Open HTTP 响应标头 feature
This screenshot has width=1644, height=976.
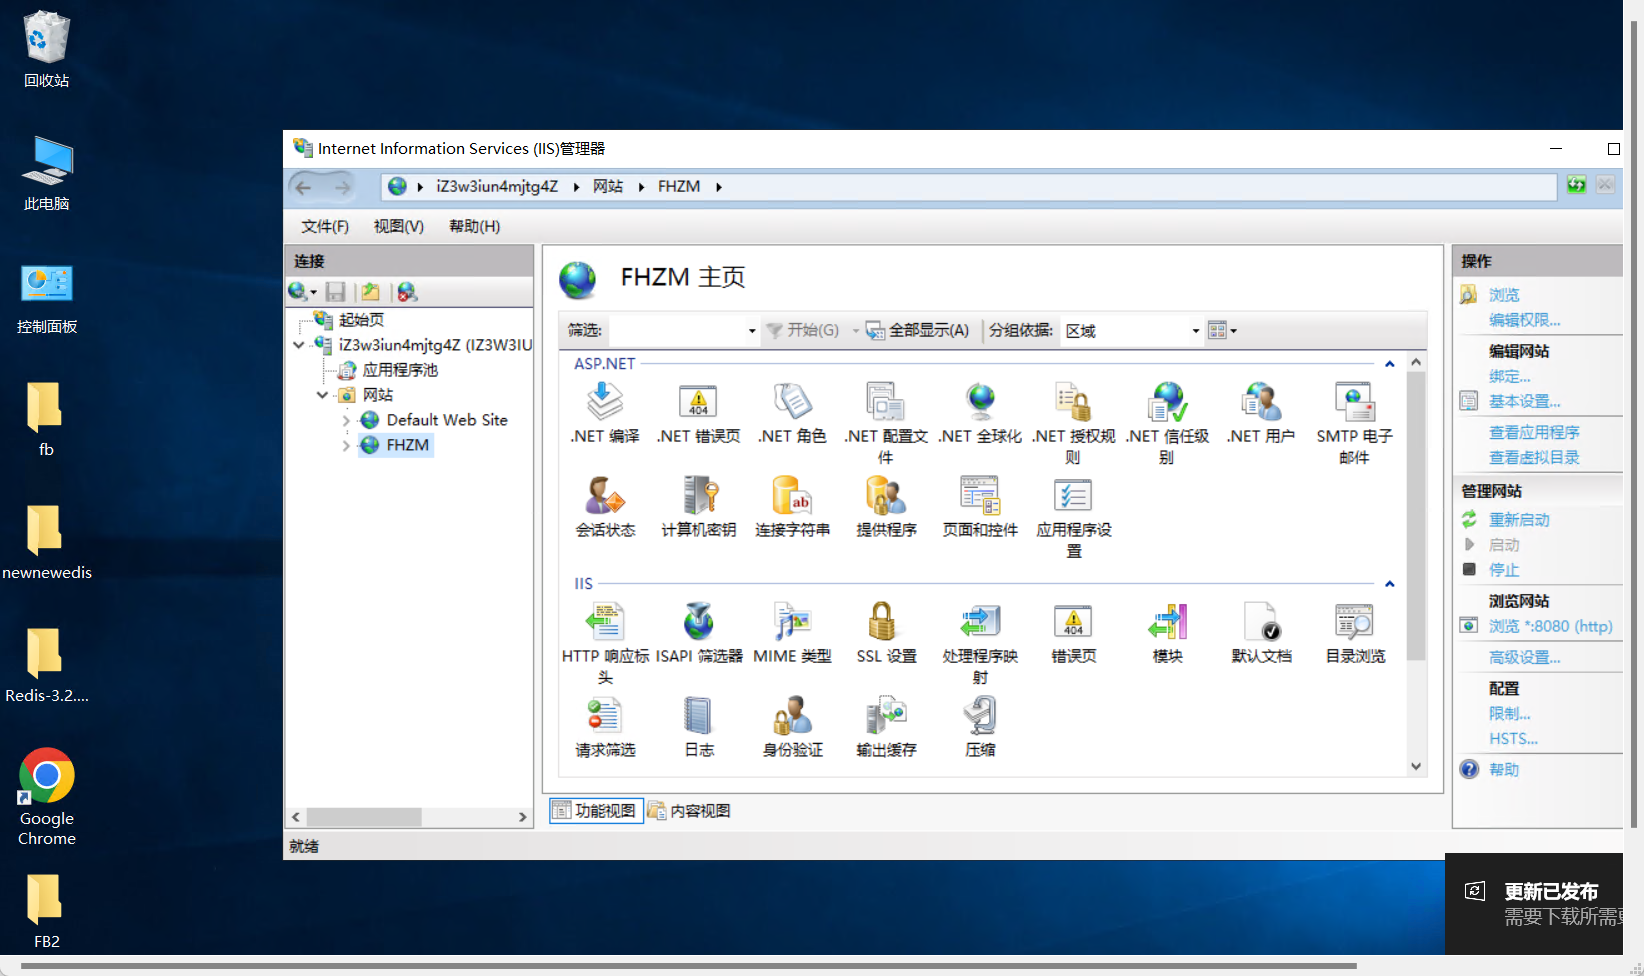coord(605,644)
